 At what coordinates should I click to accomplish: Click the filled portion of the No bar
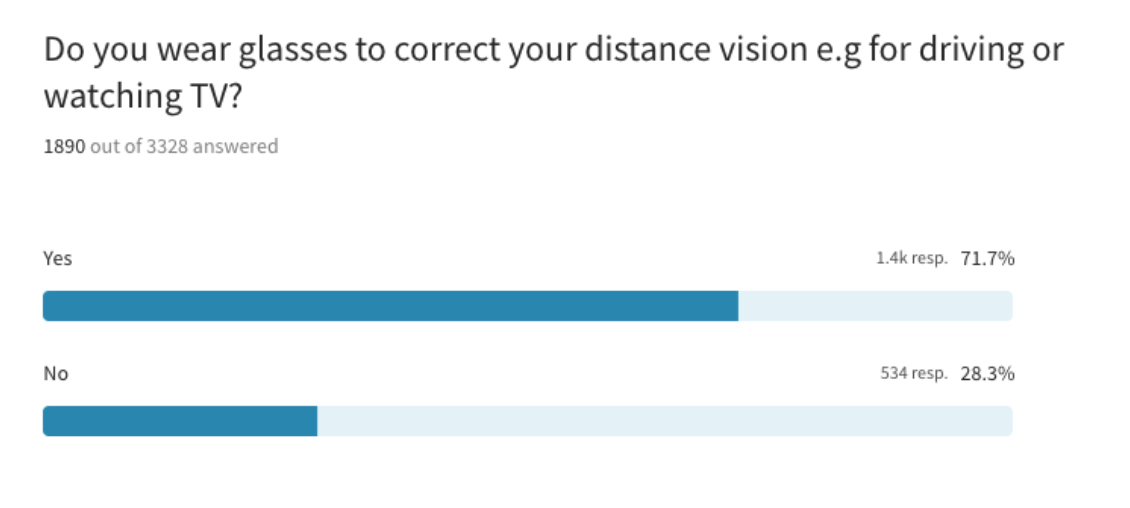click(x=180, y=422)
